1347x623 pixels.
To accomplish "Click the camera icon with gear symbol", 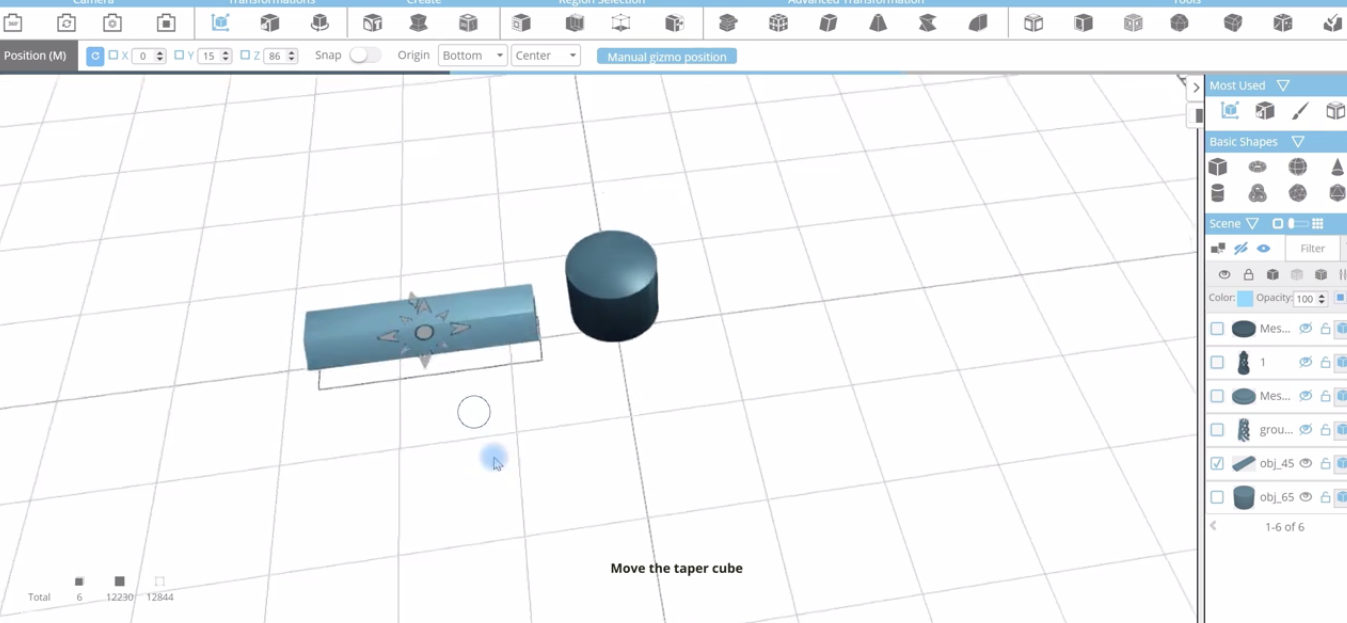I will [113, 22].
